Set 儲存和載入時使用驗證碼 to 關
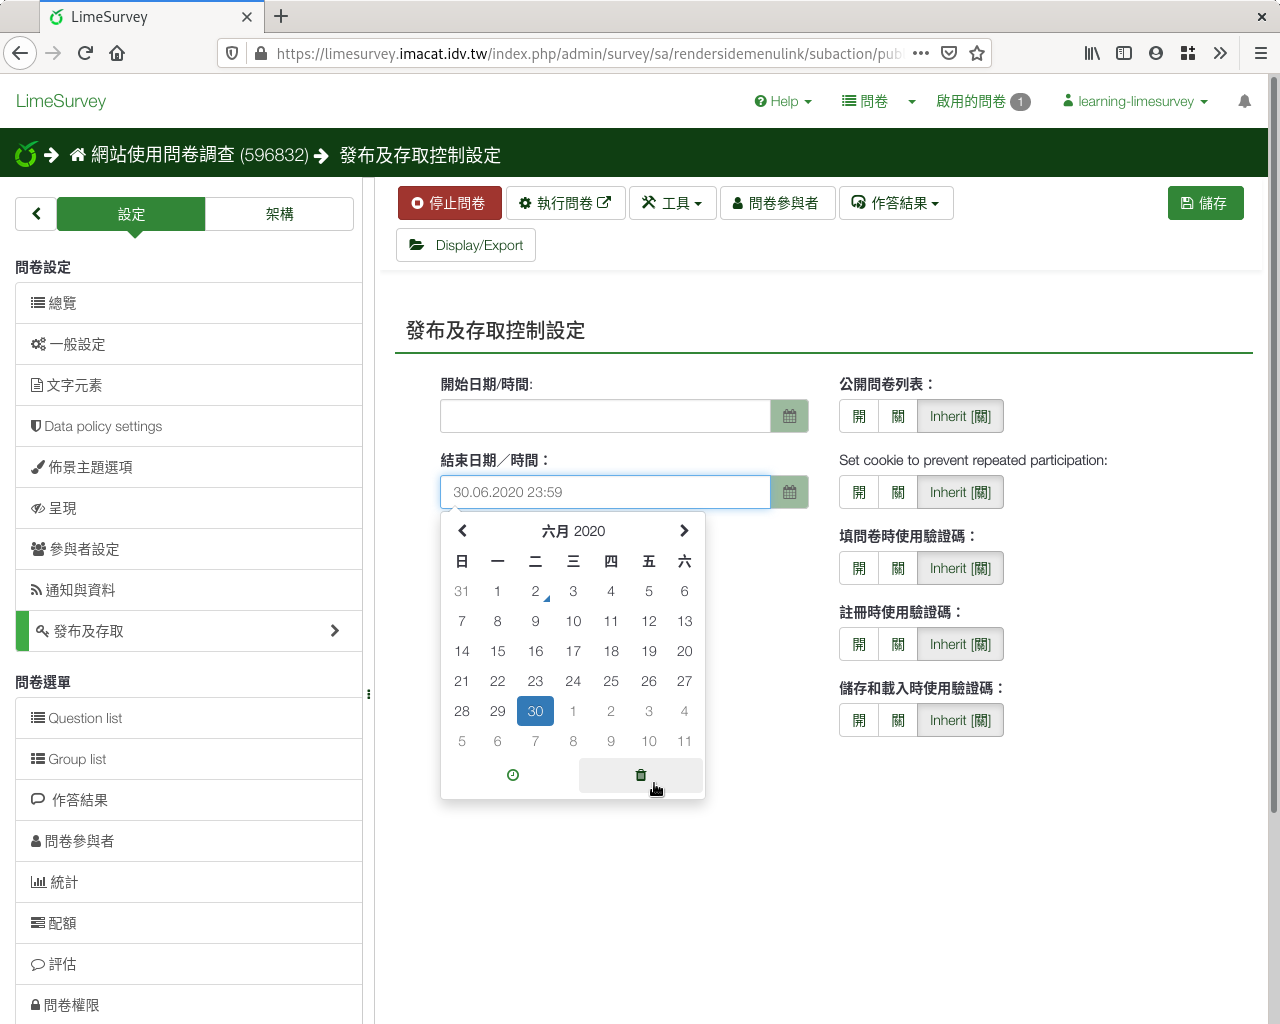The image size is (1280, 1024). (898, 720)
